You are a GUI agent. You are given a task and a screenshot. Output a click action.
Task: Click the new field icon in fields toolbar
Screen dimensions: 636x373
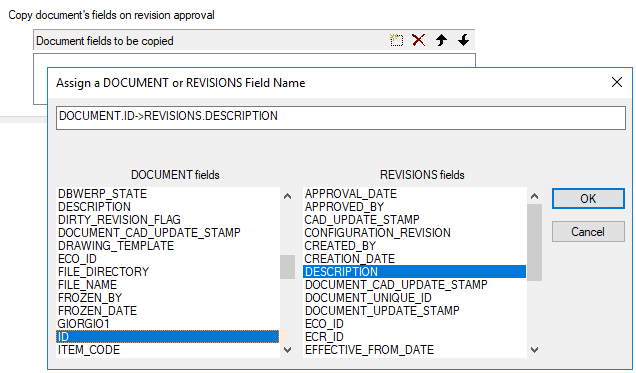396,40
